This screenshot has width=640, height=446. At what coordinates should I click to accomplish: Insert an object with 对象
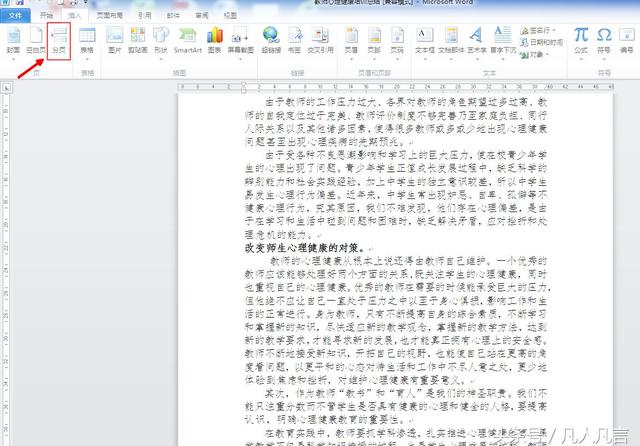point(534,54)
